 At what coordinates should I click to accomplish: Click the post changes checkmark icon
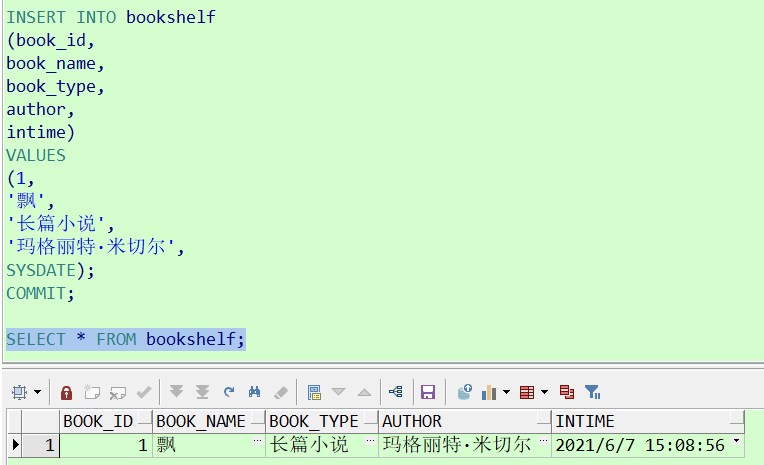click(x=144, y=392)
